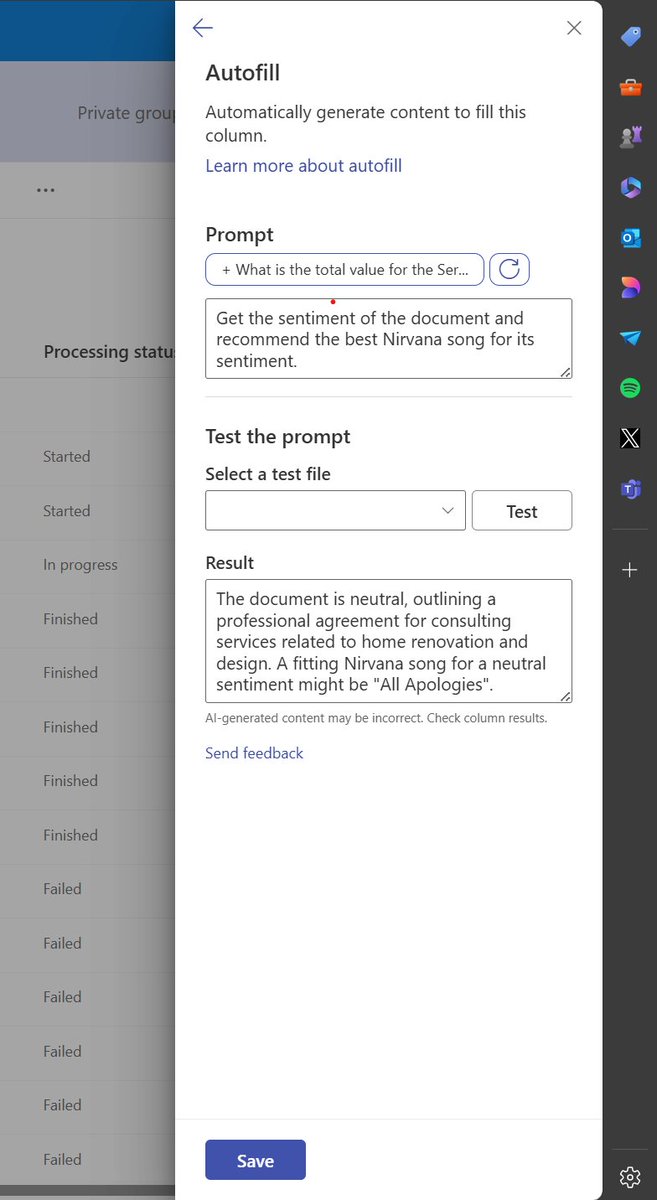Screen dimensions: 657x1200
Task: Launch Microsoft 365 Copilot from sidebar
Action: pyautogui.click(x=630, y=187)
